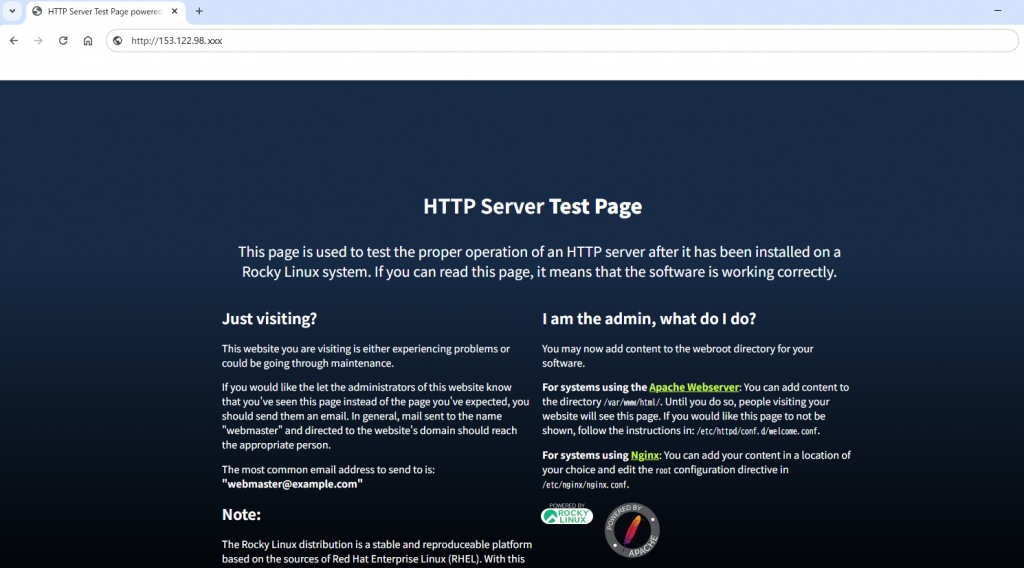Viewport: 1024px width, 568px height.
Task: Click the "Just visiting?" heading
Action: [x=269, y=319]
